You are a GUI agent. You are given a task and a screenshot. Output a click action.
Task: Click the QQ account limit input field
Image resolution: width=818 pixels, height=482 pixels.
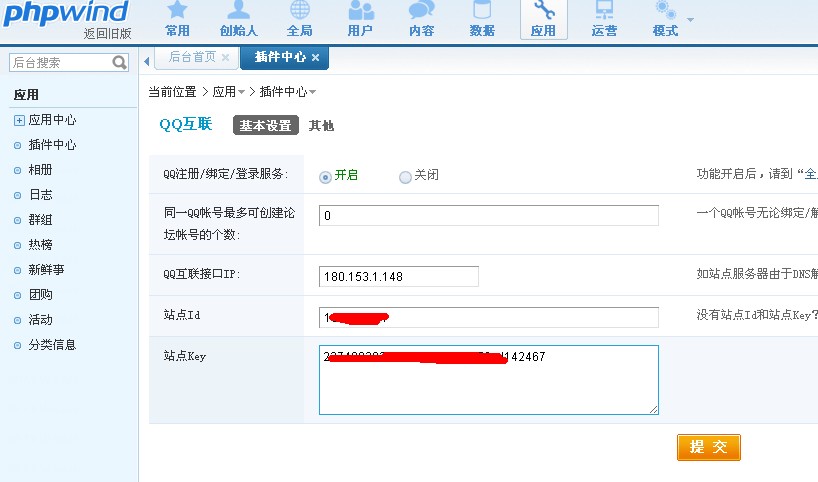pos(489,215)
